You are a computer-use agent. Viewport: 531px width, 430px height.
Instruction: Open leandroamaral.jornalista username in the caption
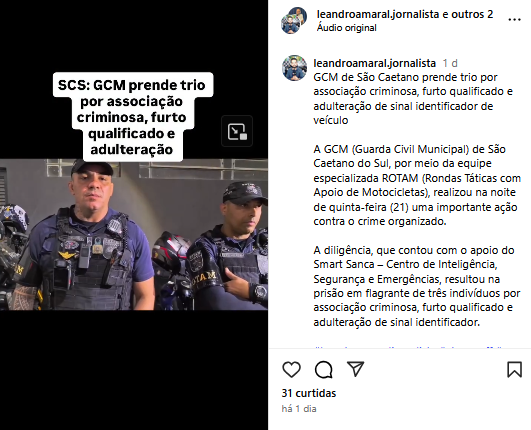pos(375,63)
